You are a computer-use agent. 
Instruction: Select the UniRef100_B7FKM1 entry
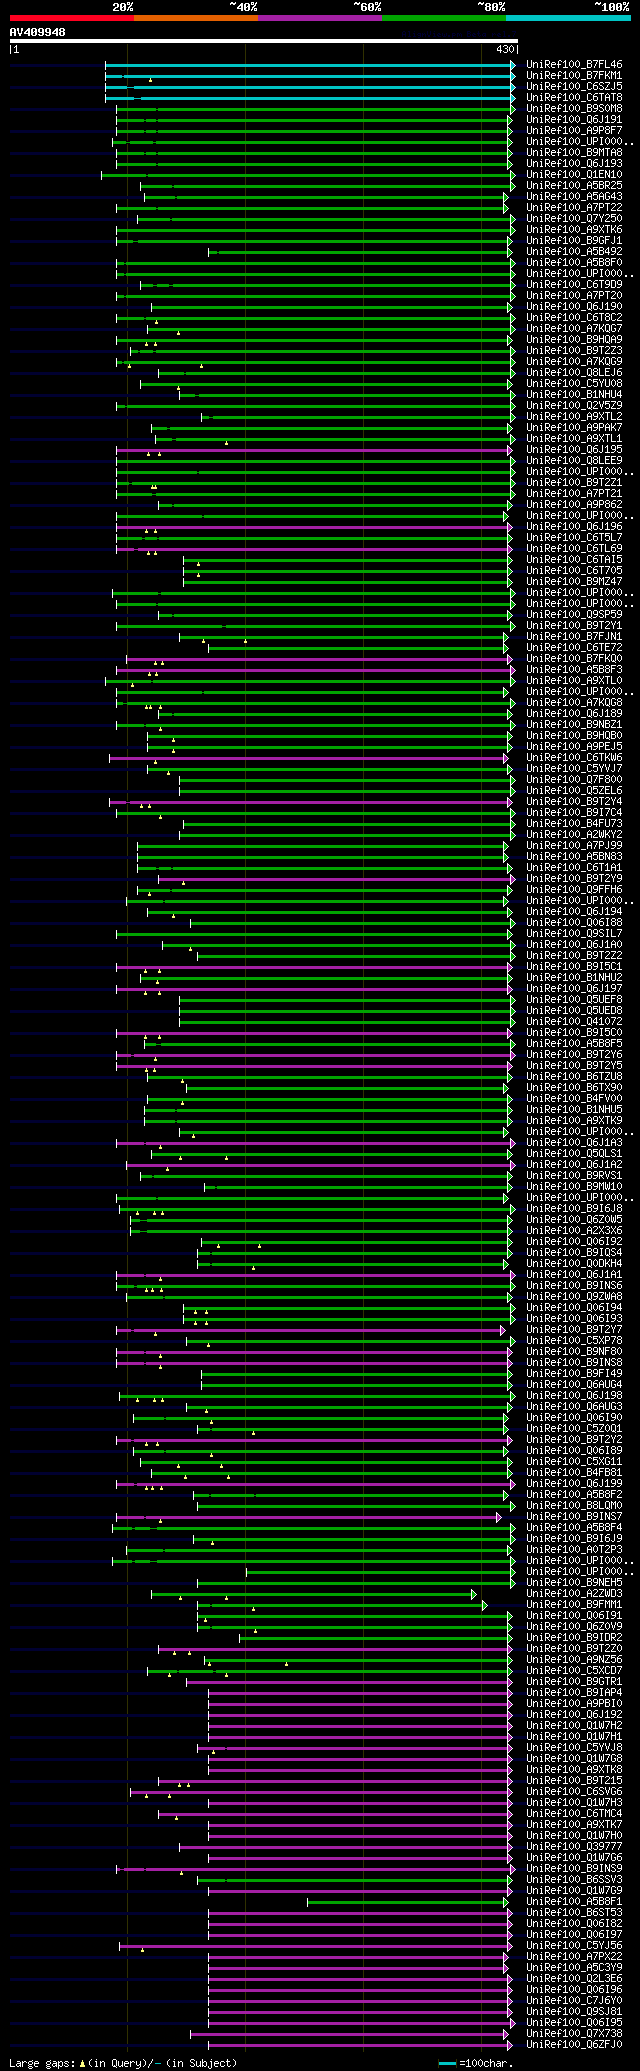[574, 76]
